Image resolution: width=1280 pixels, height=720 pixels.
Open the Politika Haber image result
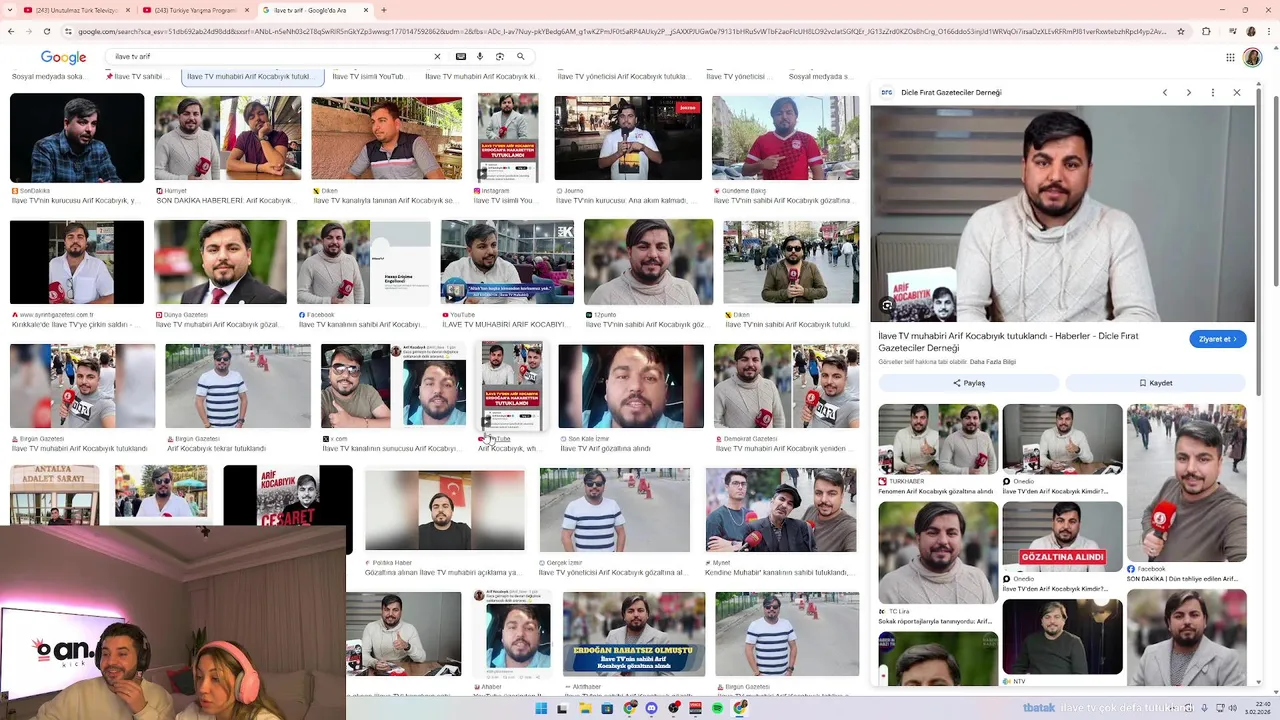(444, 510)
